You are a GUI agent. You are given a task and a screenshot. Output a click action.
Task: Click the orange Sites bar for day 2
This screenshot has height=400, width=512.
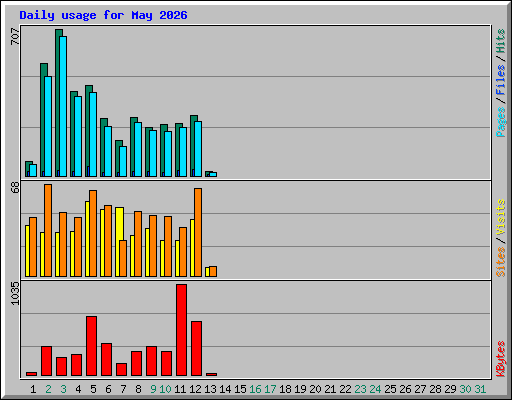(x=48, y=230)
